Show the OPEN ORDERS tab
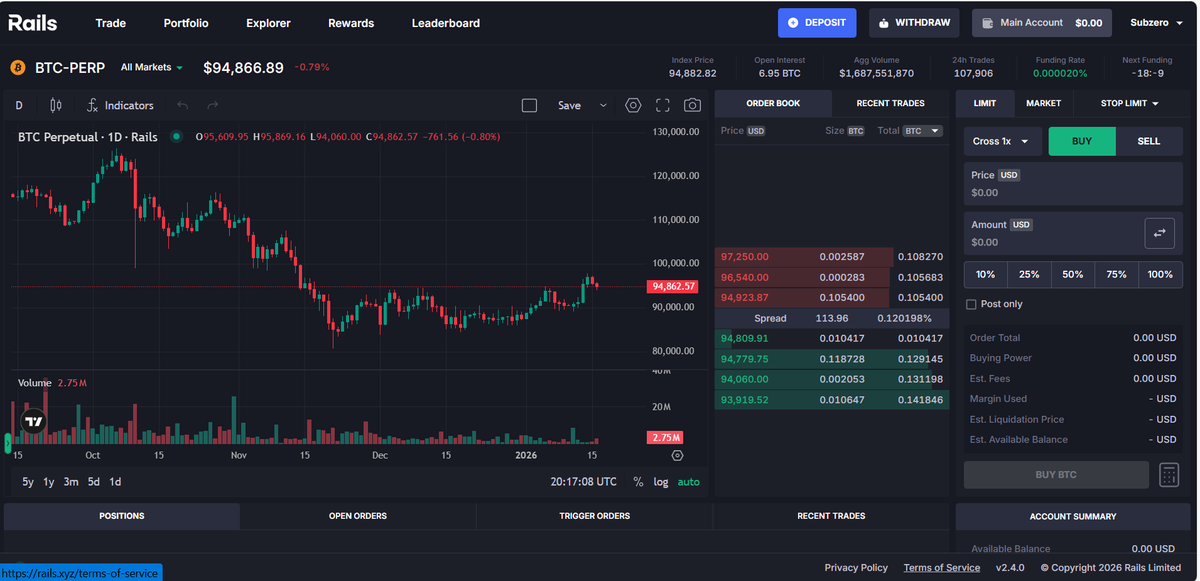The width and height of the screenshot is (1200, 581). point(358,516)
